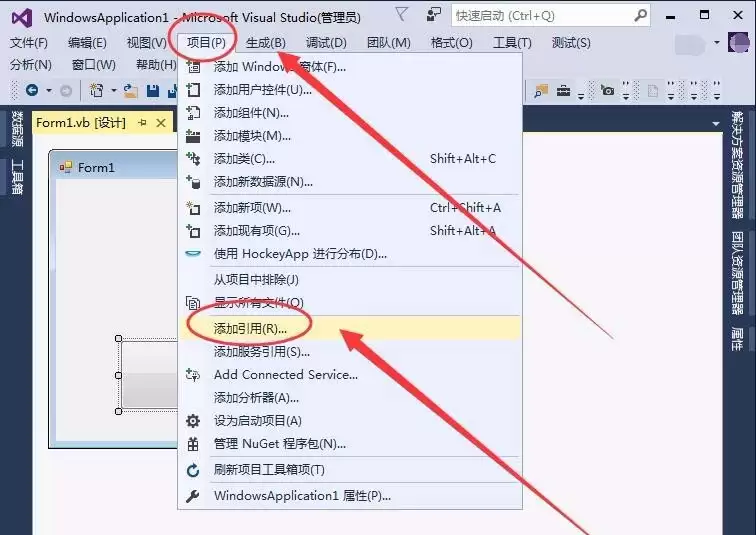The height and width of the screenshot is (535, 756).
Task: Toggle the pin on Form1.vb tab
Action: 142,123
